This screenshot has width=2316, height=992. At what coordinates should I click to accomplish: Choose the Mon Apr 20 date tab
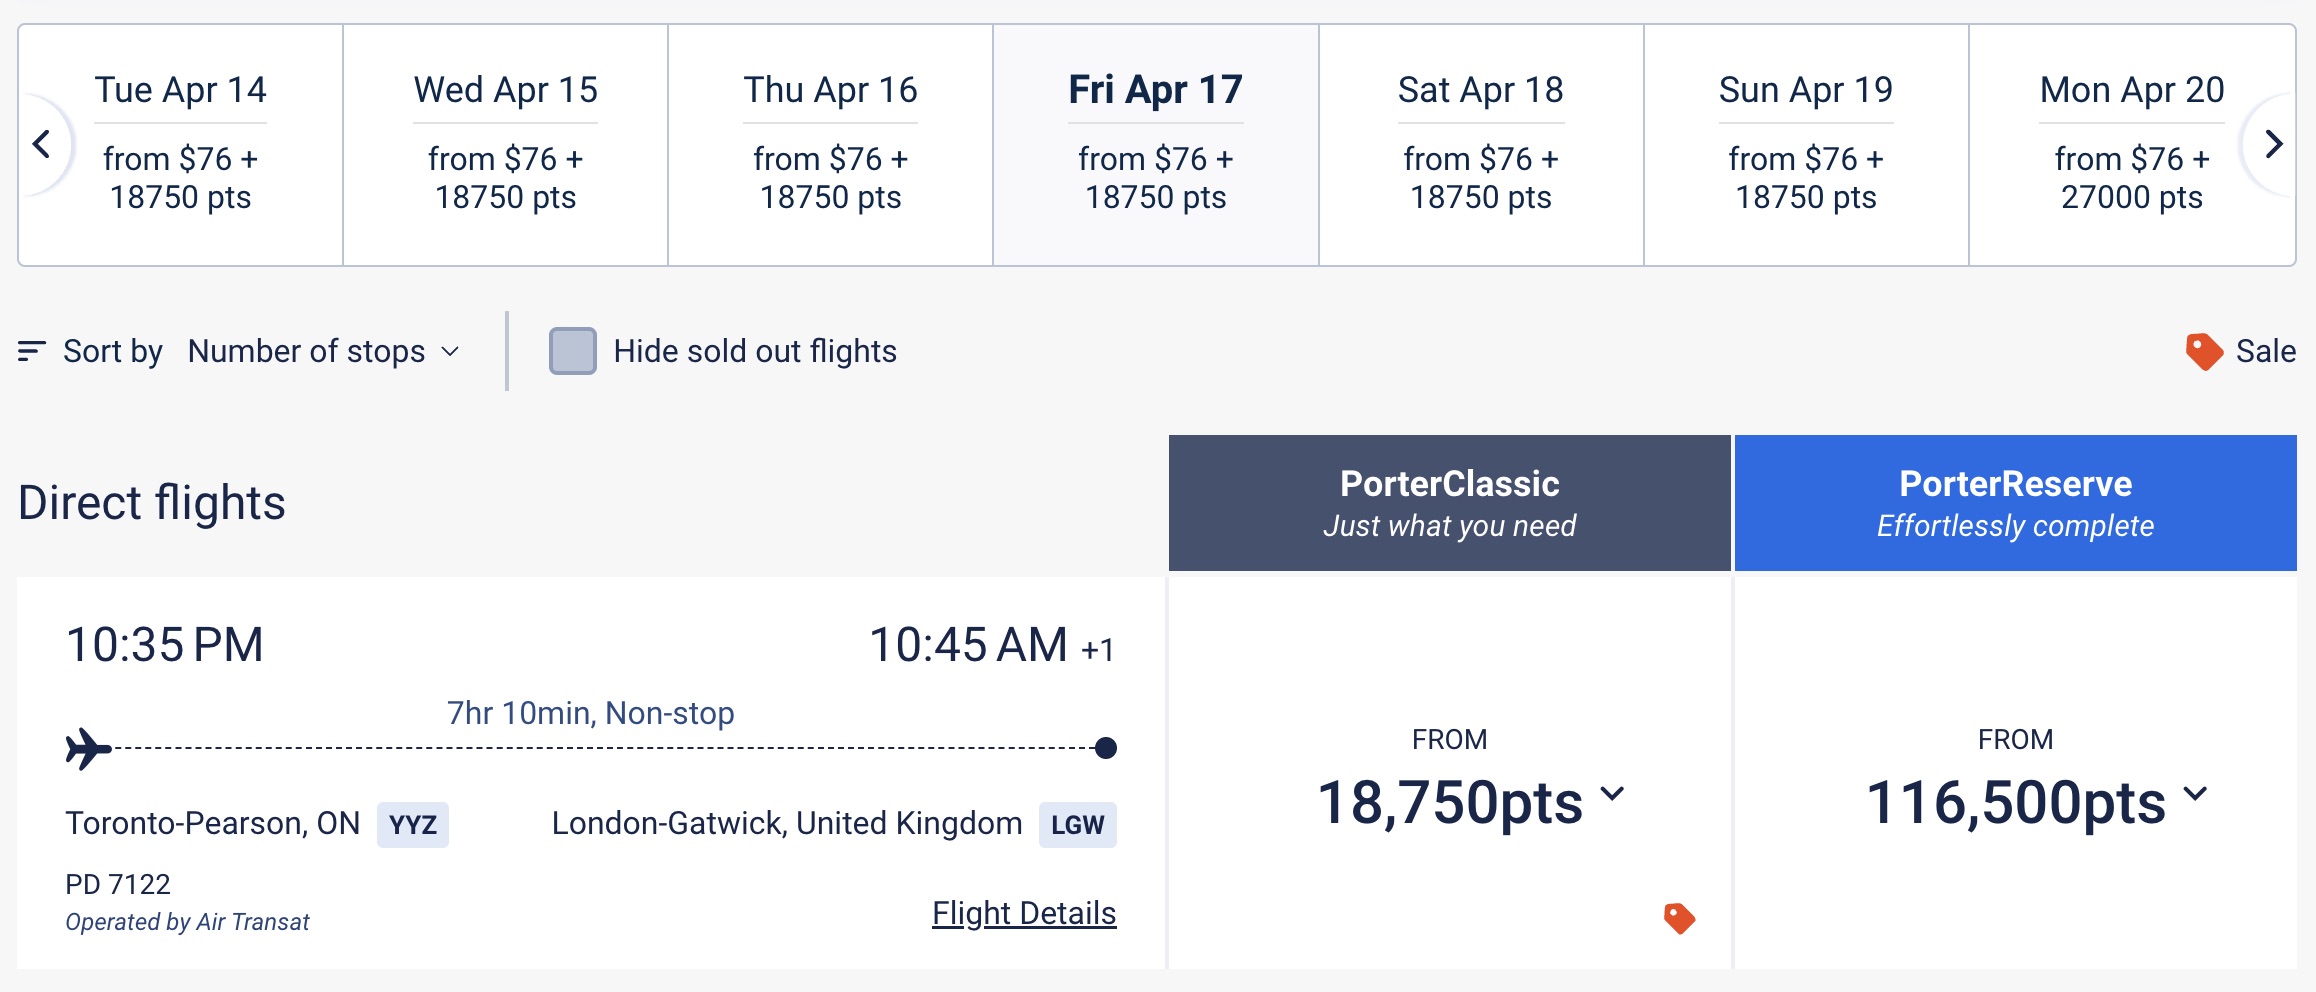2131,144
